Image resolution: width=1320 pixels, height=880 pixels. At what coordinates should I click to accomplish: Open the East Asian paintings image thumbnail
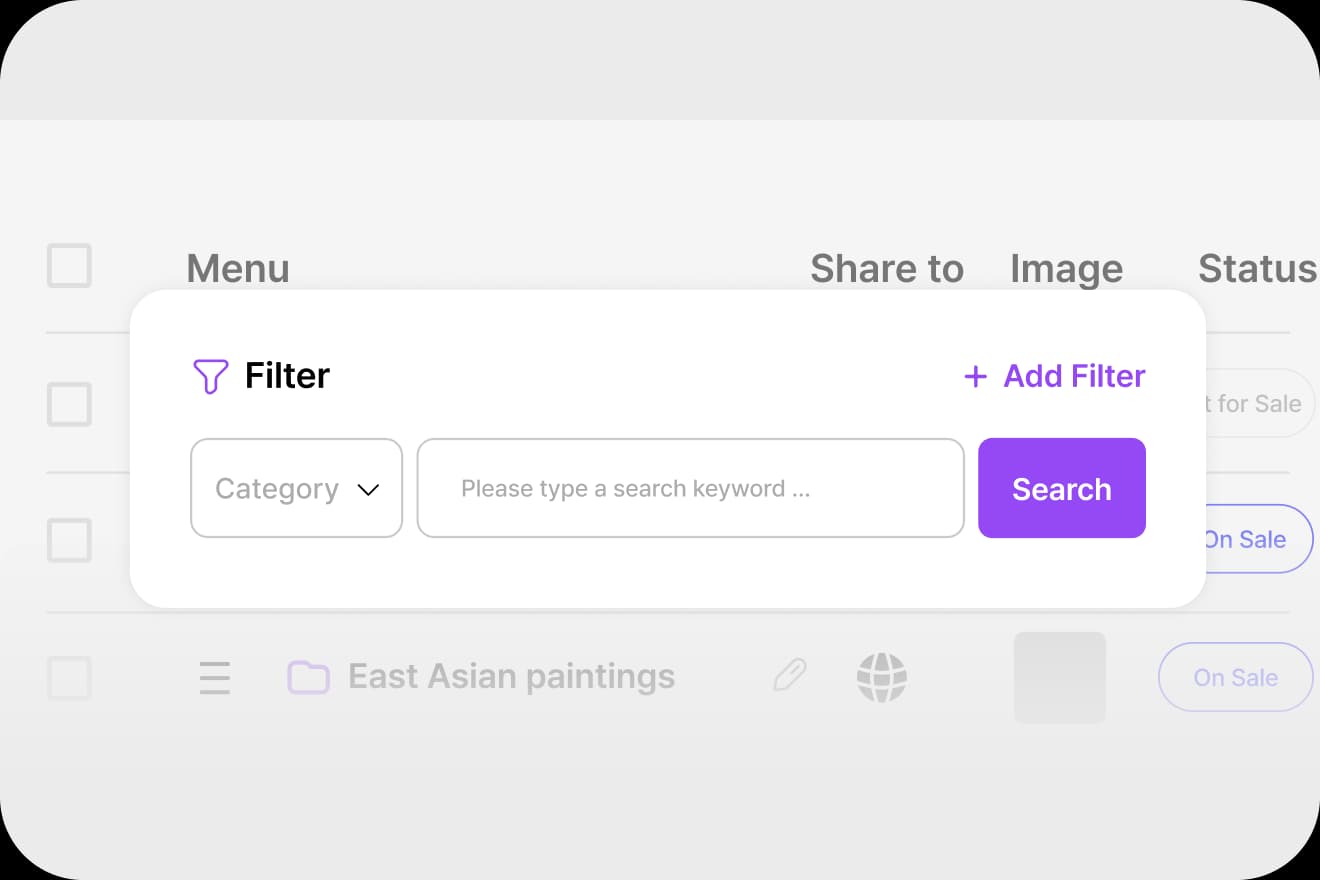coord(1059,677)
